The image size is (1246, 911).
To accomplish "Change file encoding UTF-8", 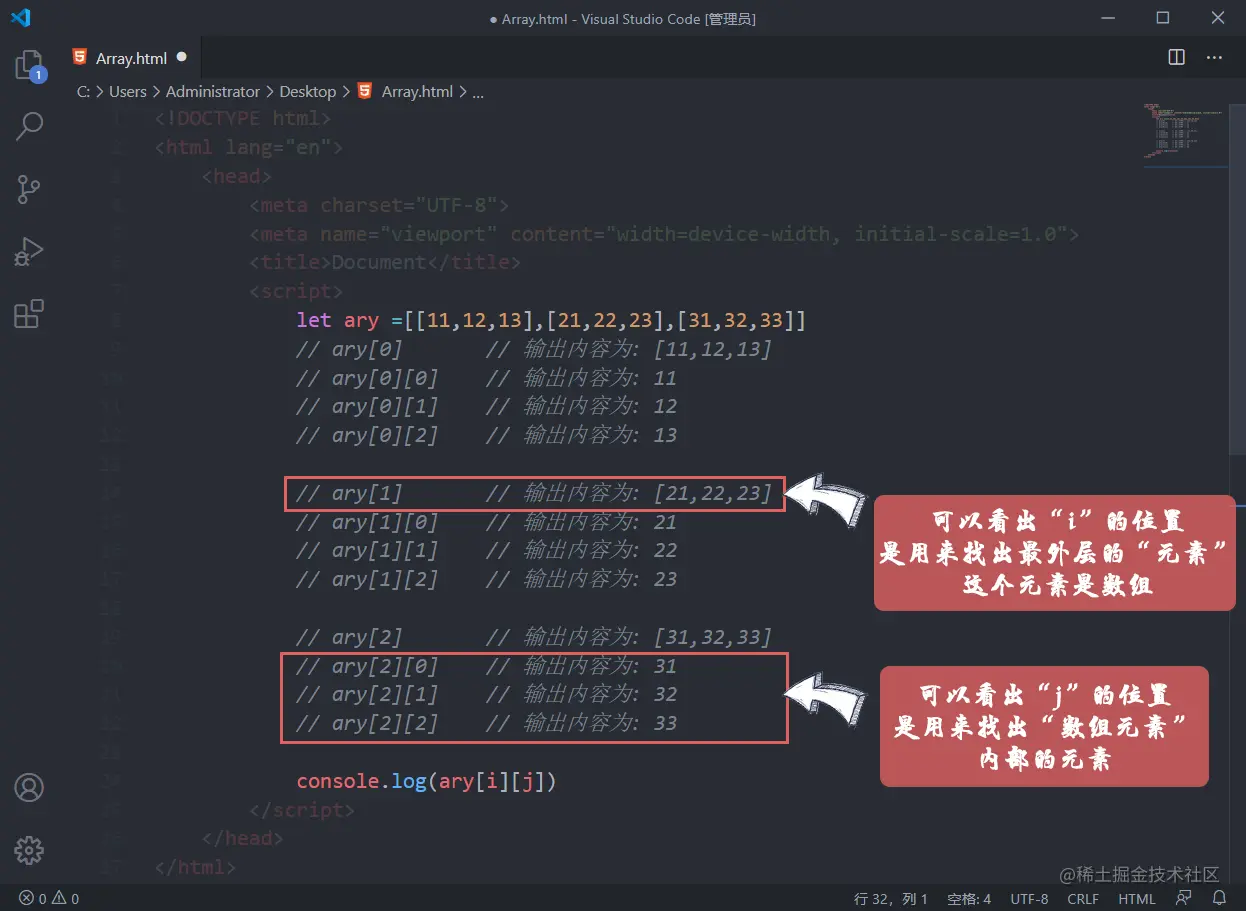I will point(1030,898).
